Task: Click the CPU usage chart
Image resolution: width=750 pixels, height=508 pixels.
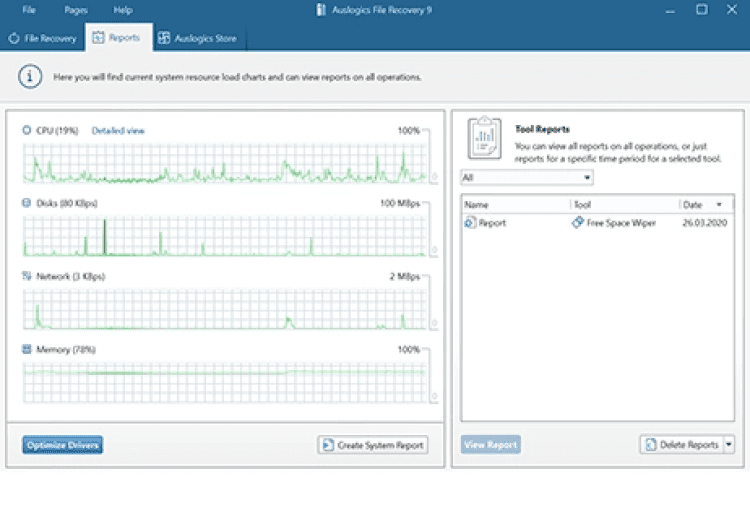Action: coord(224,163)
